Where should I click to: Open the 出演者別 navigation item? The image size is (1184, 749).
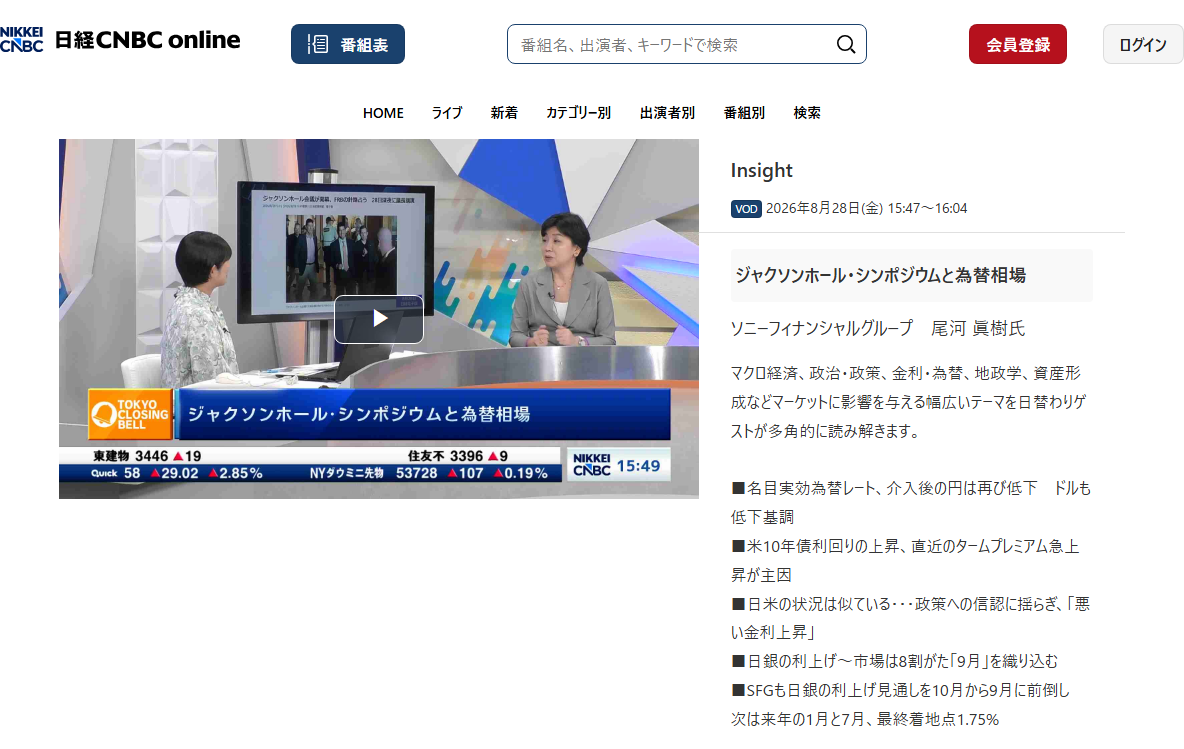click(x=667, y=113)
